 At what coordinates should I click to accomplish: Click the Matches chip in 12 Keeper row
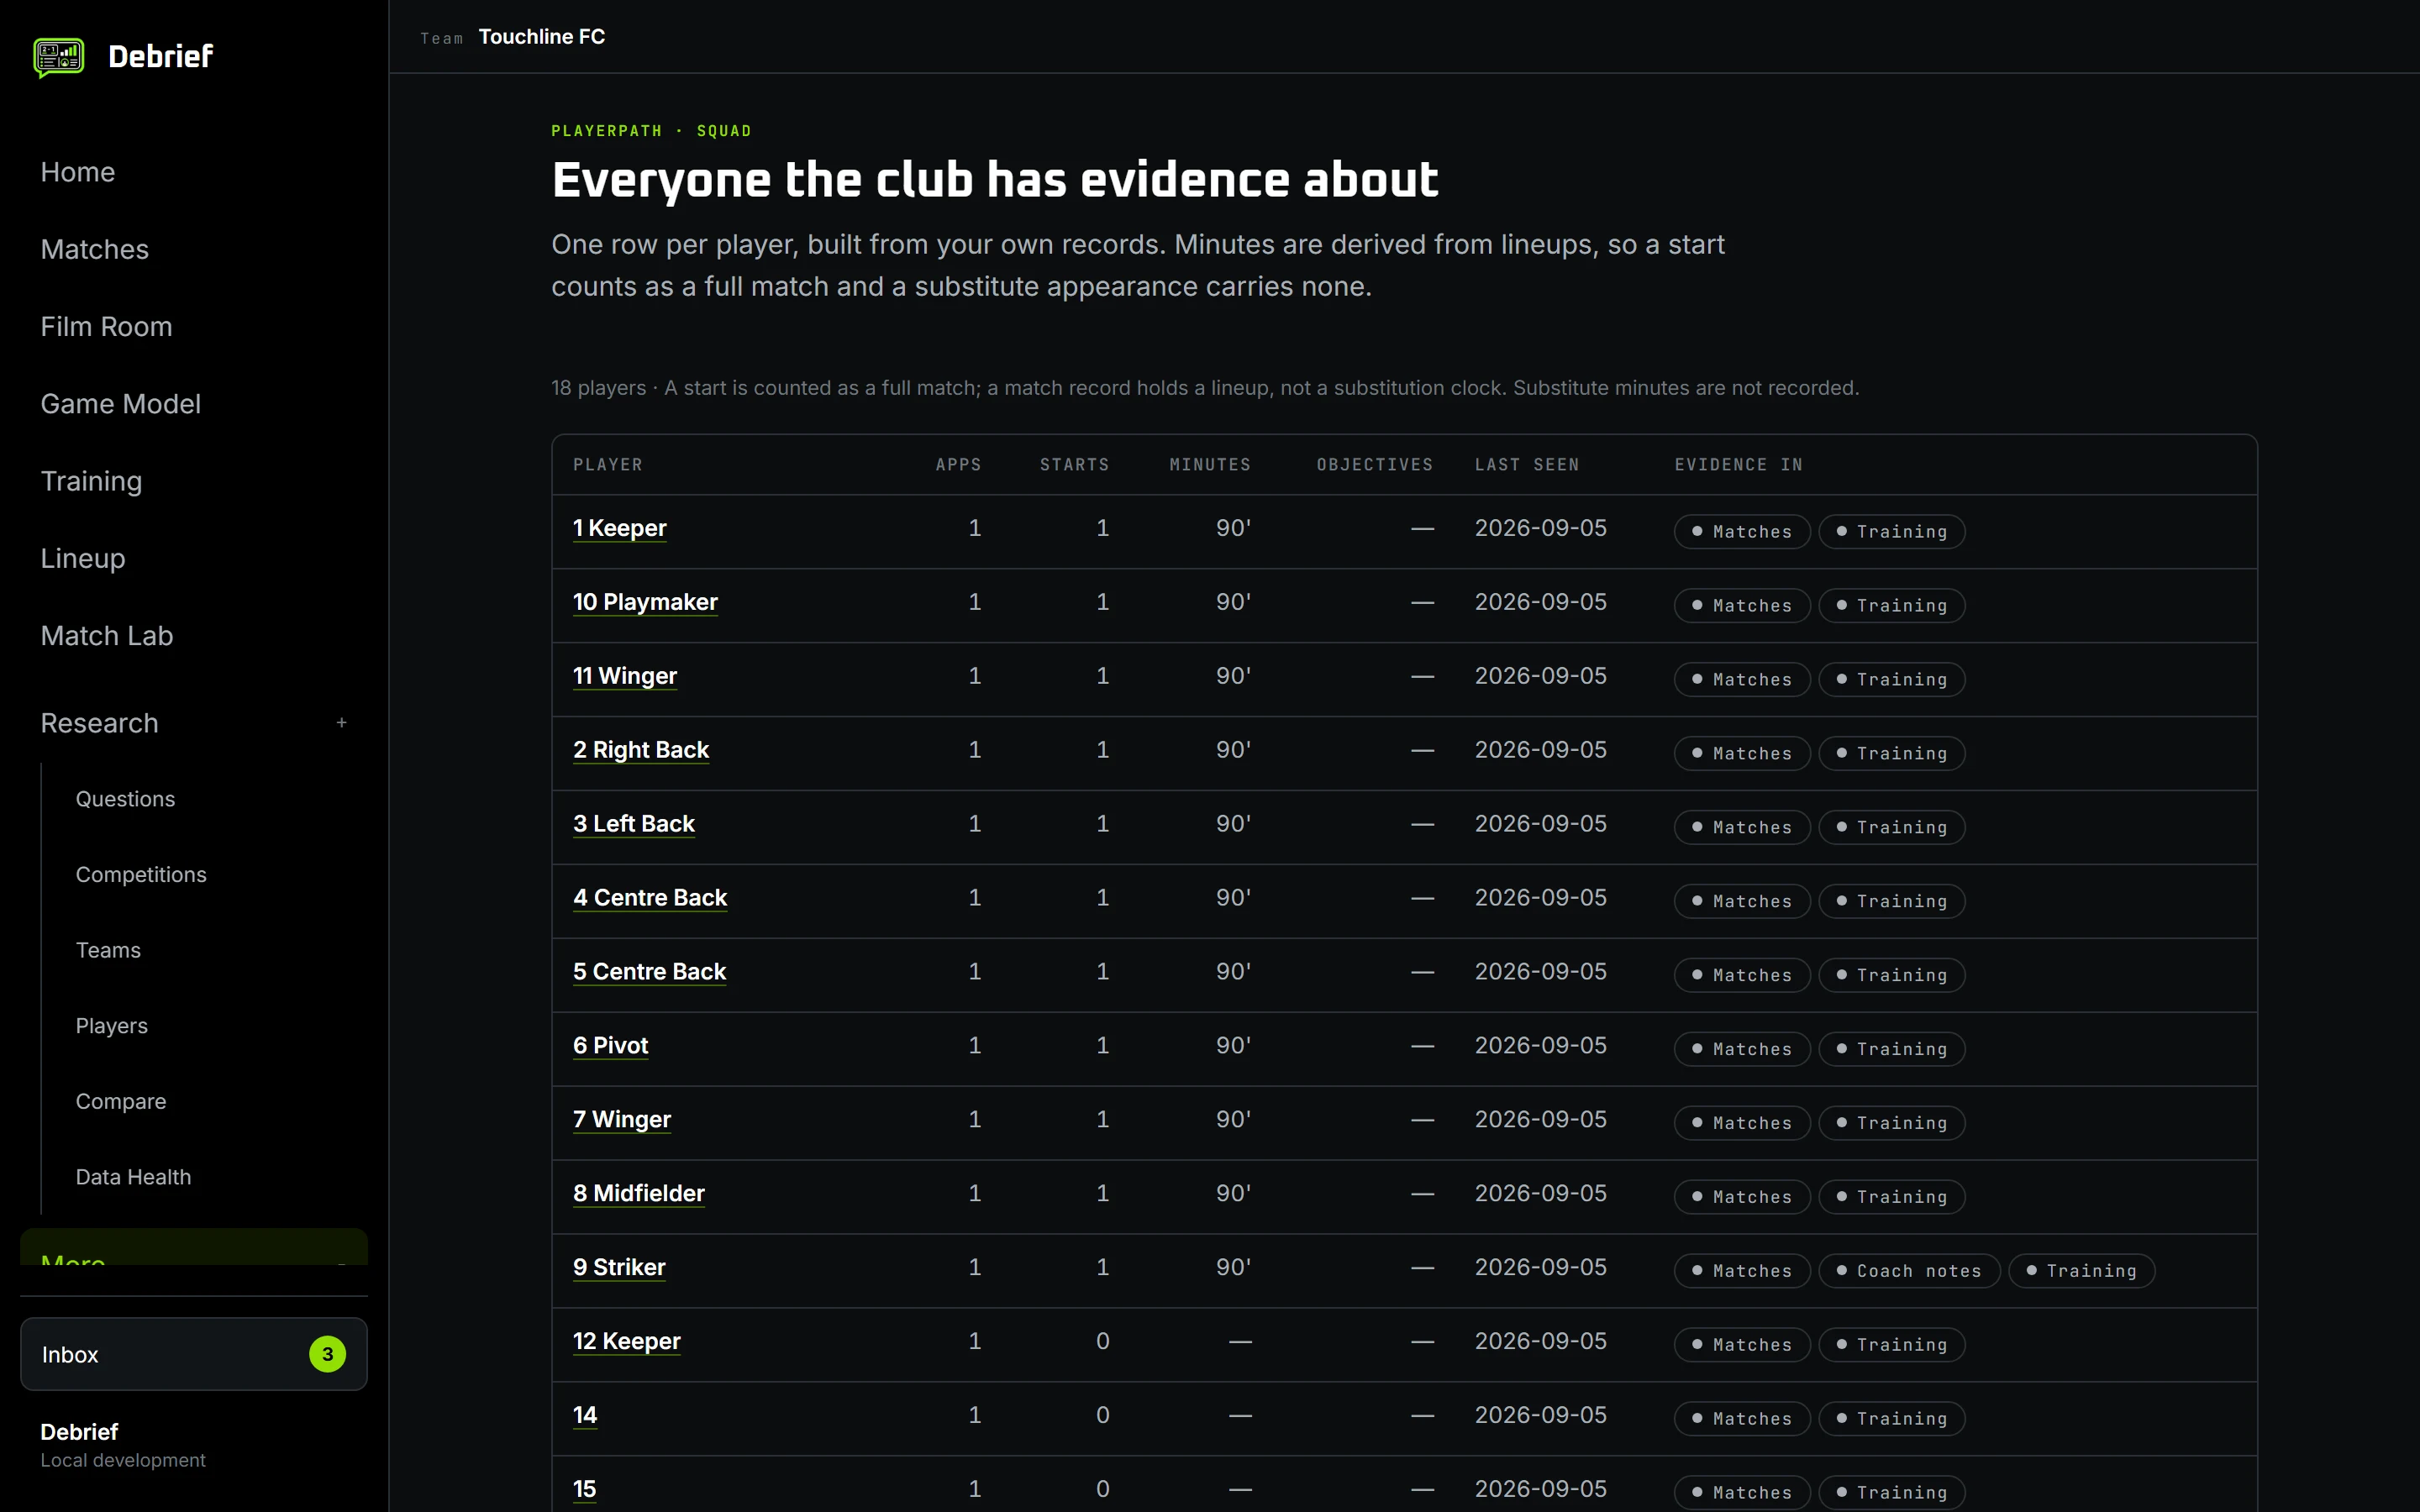(1742, 1345)
